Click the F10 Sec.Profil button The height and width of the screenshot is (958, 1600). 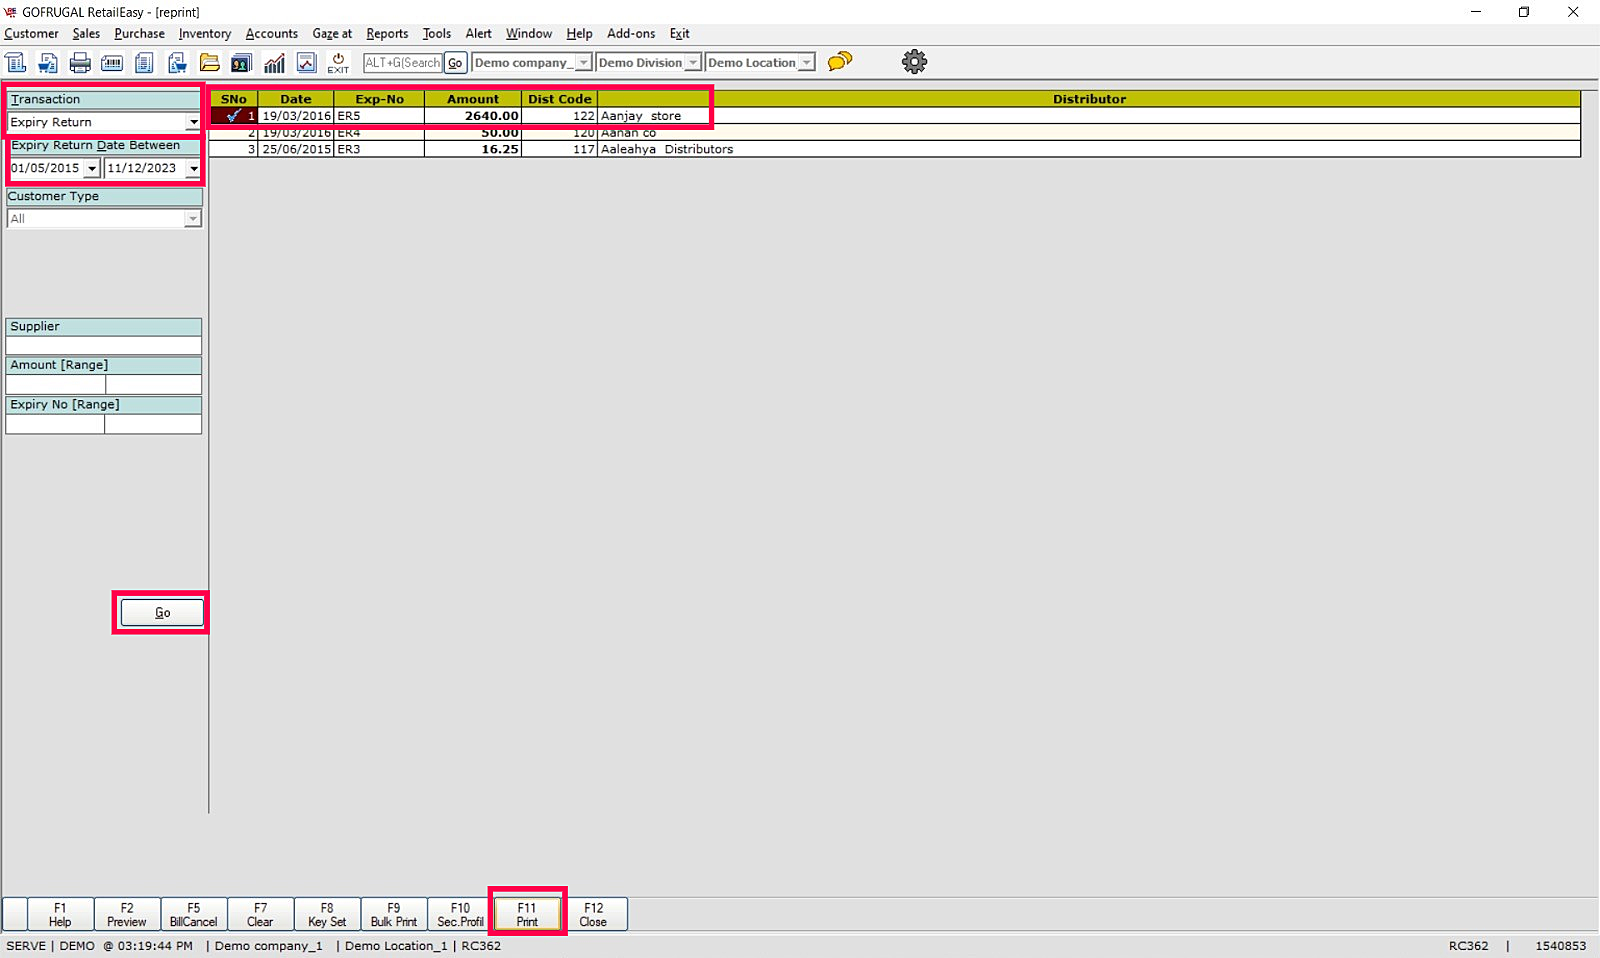(x=460, y=915)
